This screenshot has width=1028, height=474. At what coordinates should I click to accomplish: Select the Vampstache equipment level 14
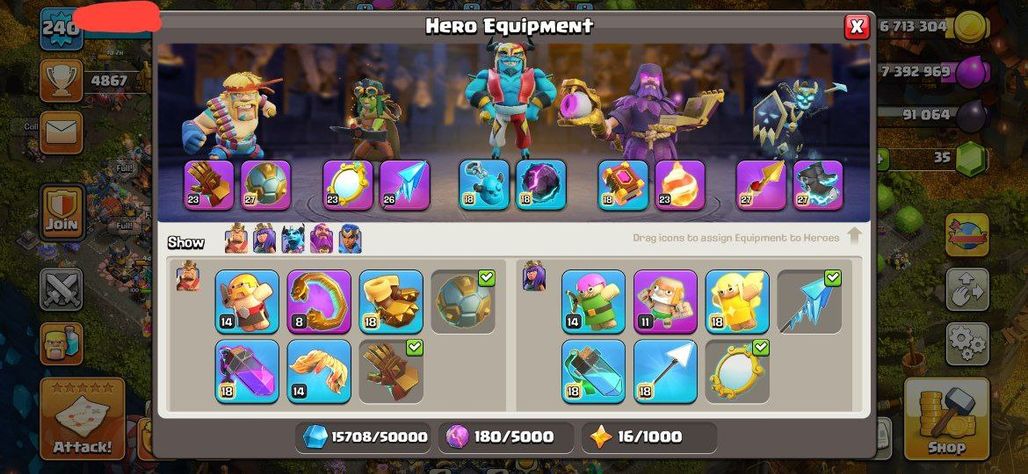coord(319,371)
